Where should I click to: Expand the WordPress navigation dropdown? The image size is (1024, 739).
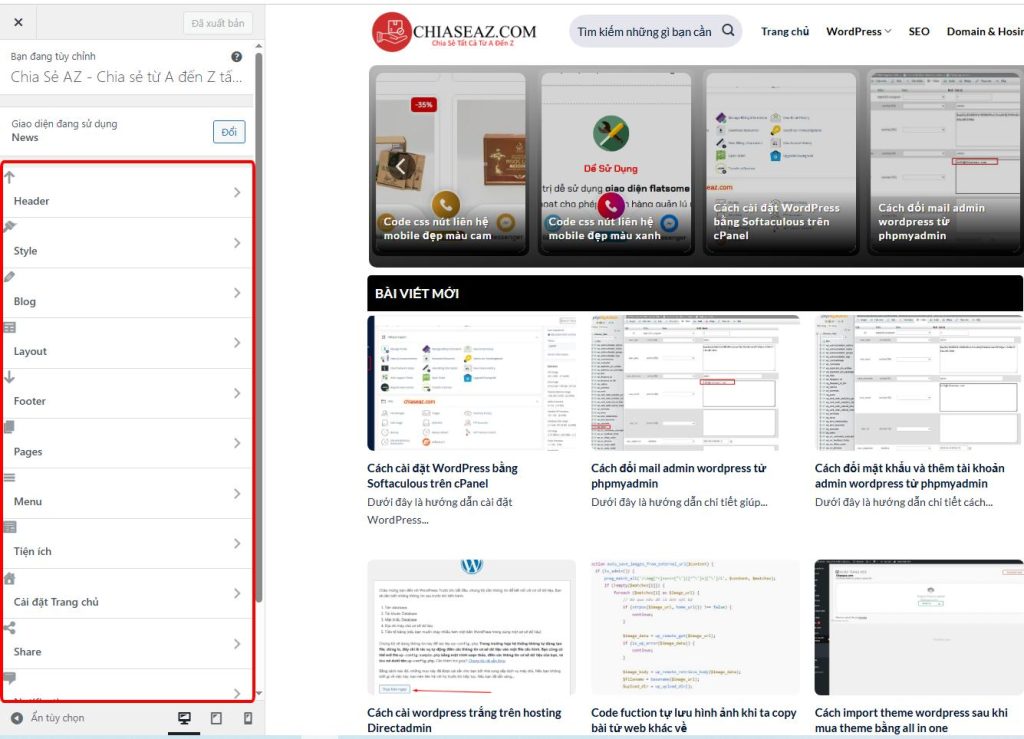858,31
